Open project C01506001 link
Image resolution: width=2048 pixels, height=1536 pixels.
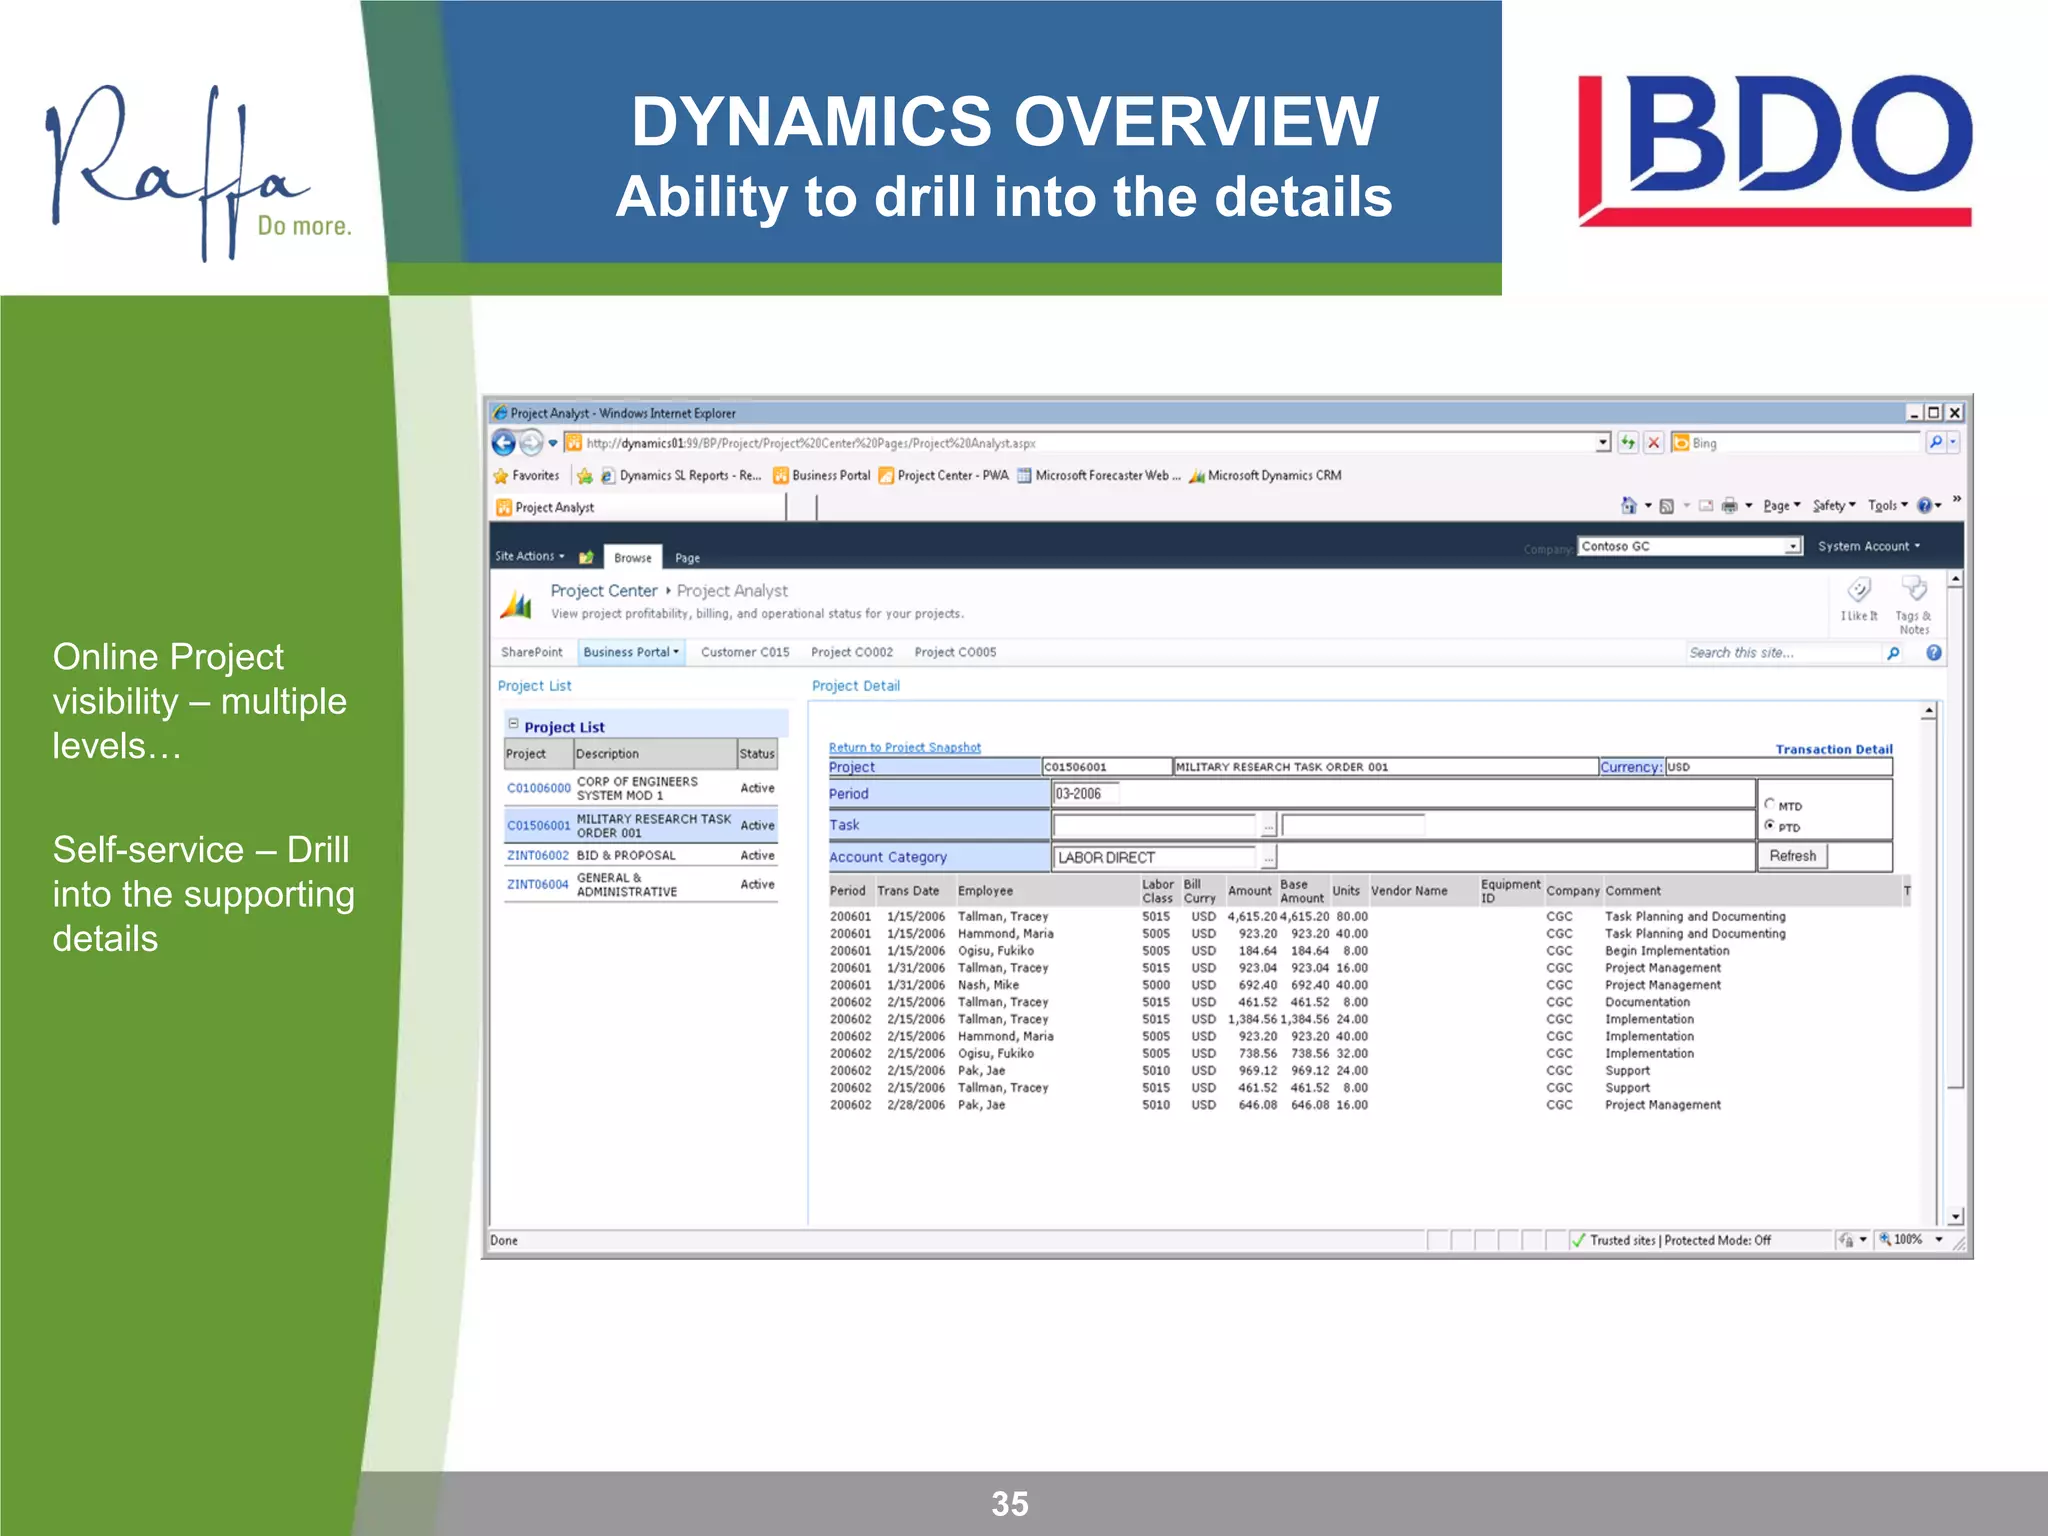(538, 826)
